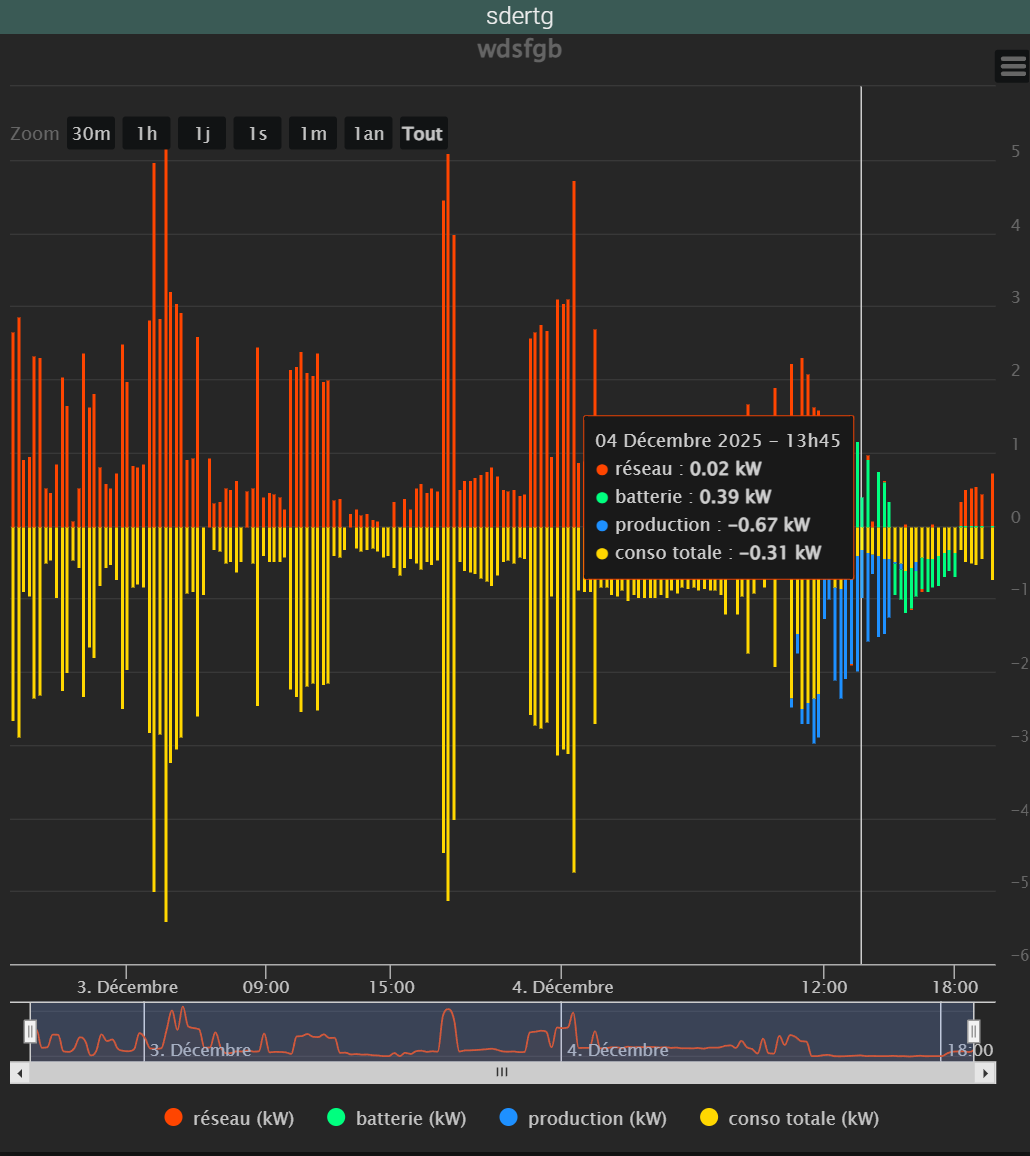Viewport: 1030px width, 1156px height.
Task: Click the left navigator range handle
Action: [x=30, y=1031]
